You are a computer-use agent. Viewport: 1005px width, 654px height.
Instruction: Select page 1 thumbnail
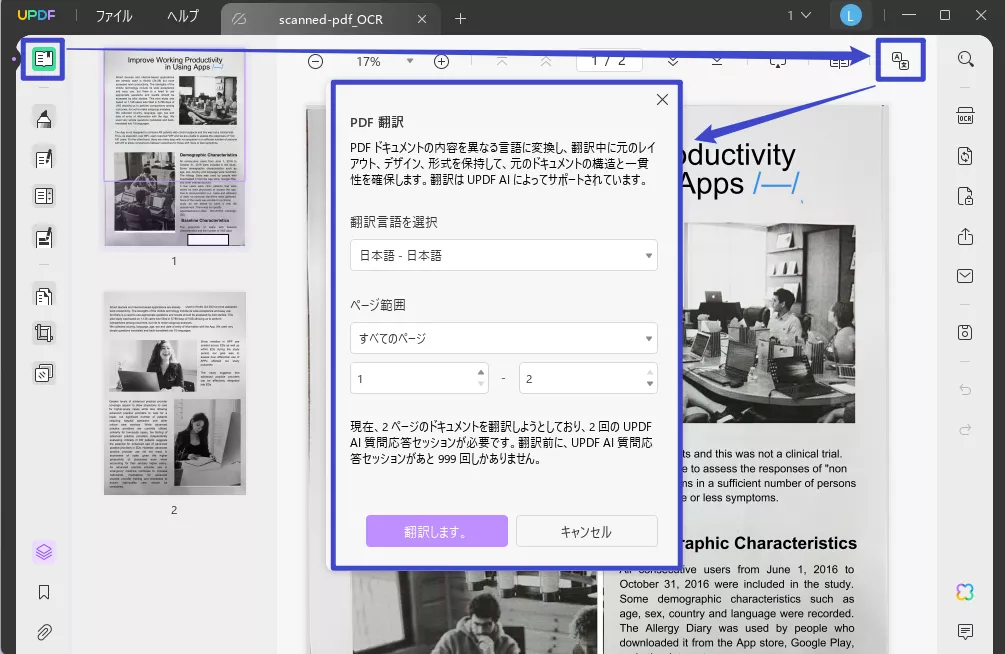coord(174,149)
